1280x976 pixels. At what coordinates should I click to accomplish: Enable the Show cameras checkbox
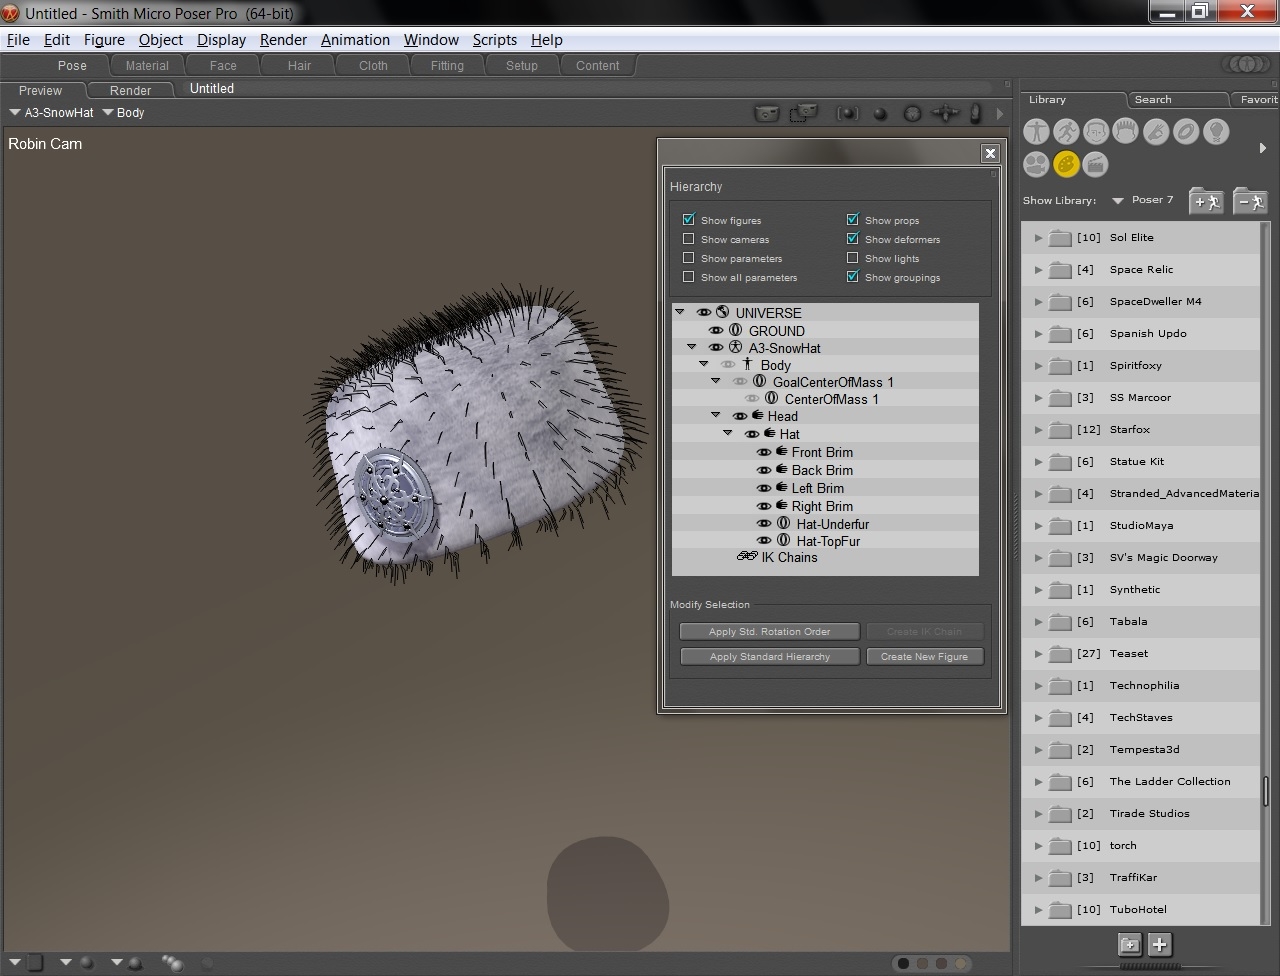(688, 239)
